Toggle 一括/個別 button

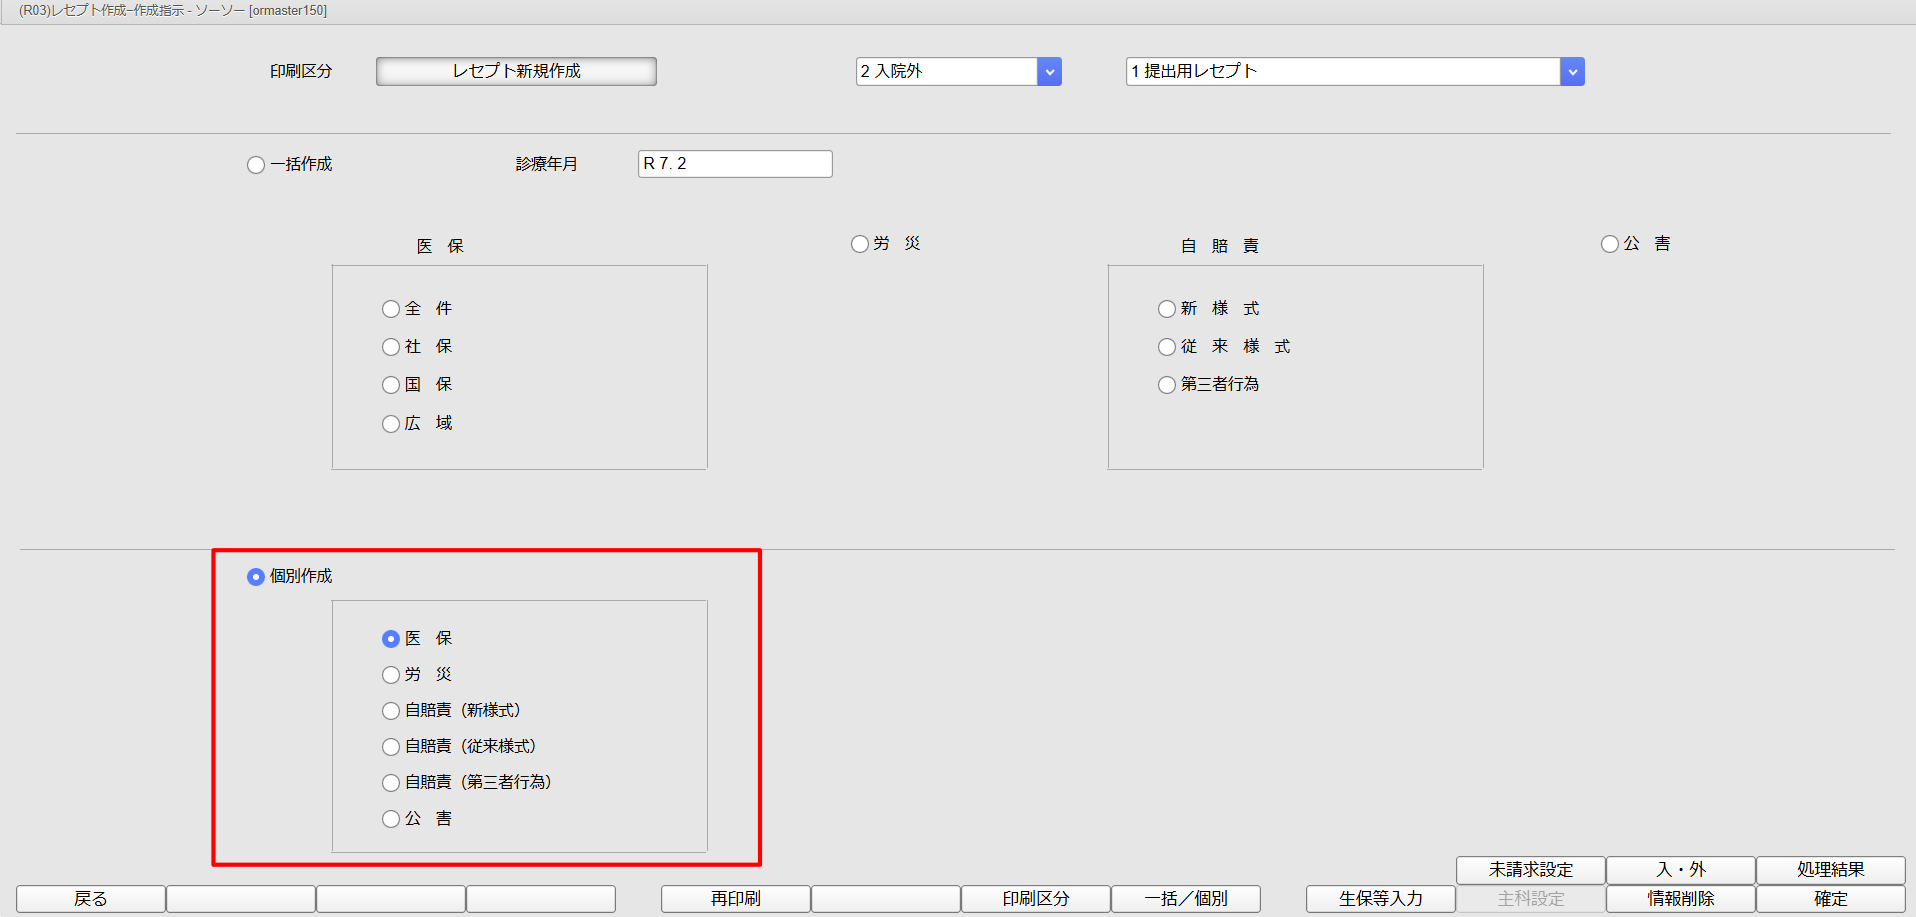click(x=1186, y=899)
